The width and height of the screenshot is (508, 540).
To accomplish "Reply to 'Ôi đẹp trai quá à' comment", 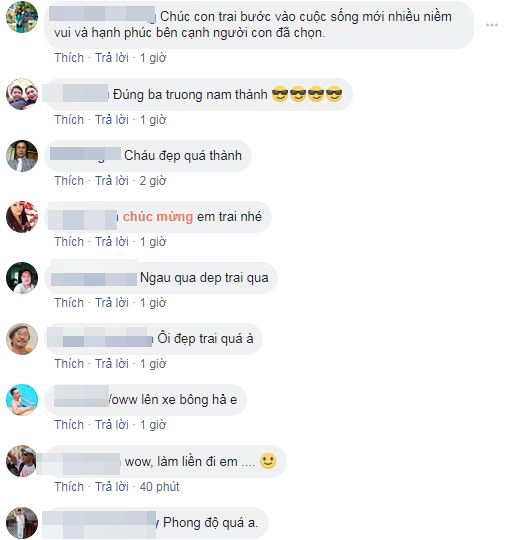I will point(112,364).
